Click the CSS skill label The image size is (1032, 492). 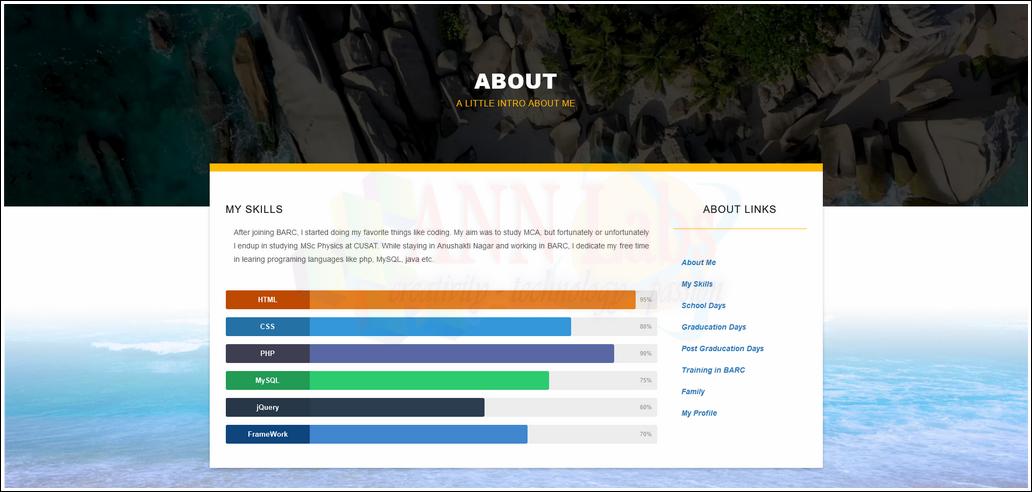click(267, 327)
